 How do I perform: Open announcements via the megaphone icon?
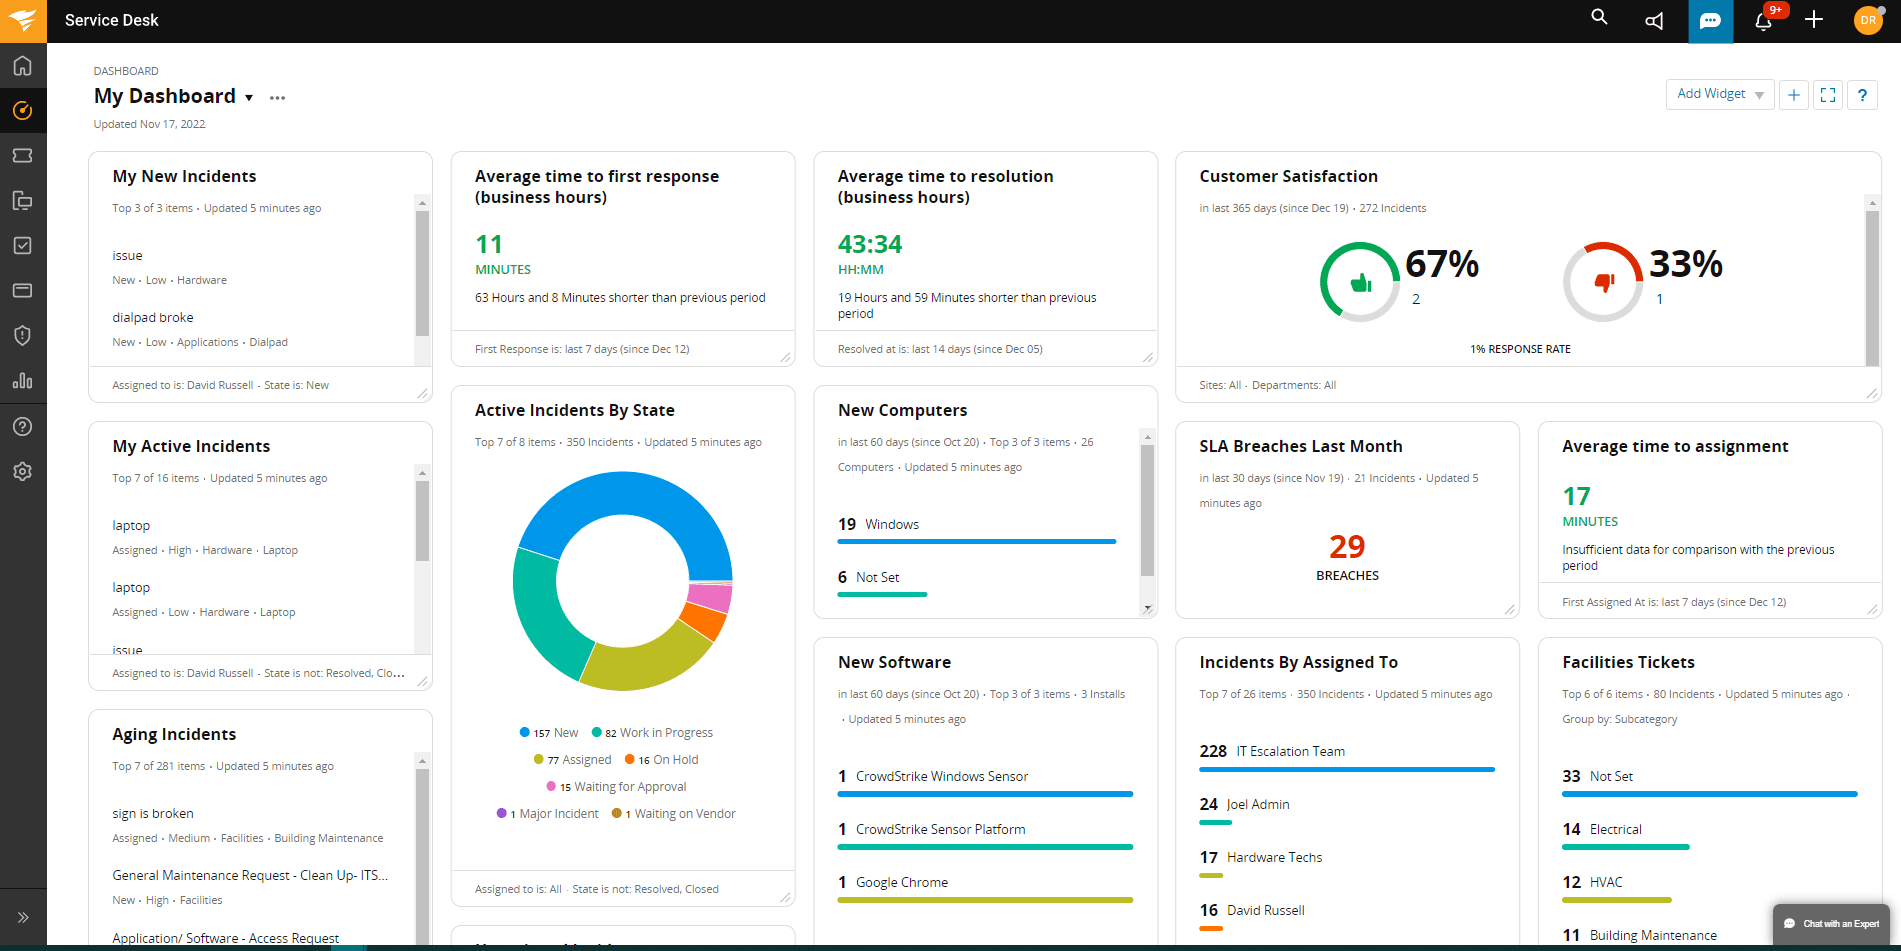[1654, 20]
